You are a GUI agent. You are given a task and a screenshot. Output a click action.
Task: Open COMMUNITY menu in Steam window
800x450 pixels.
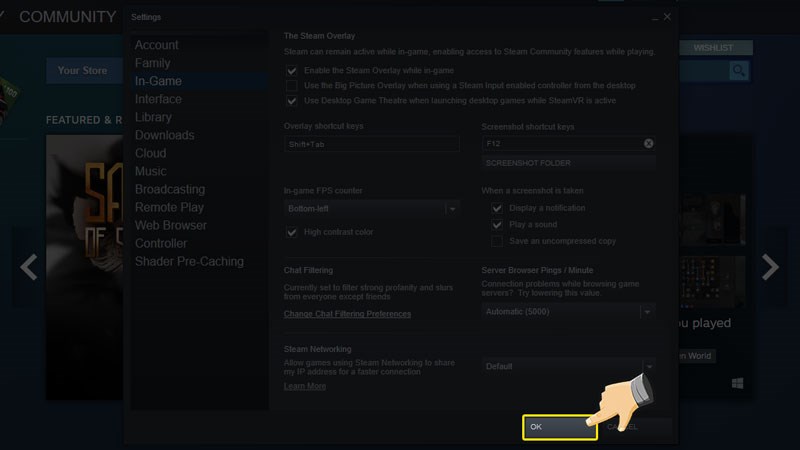point(67,17)
